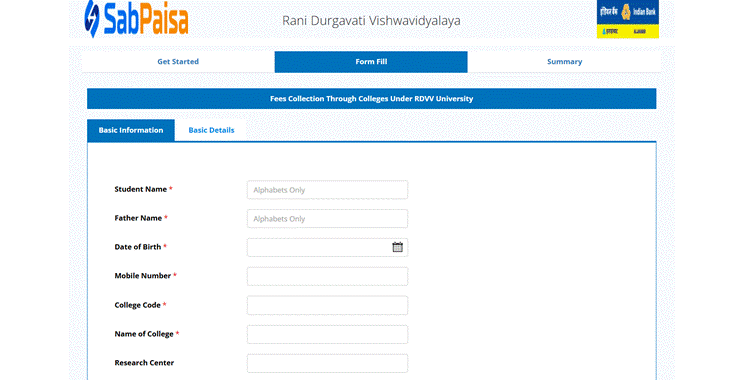
Task: Click the 'Rani Durgavati Vishwavidyalaya' heading
Action: tap(371, 21)
